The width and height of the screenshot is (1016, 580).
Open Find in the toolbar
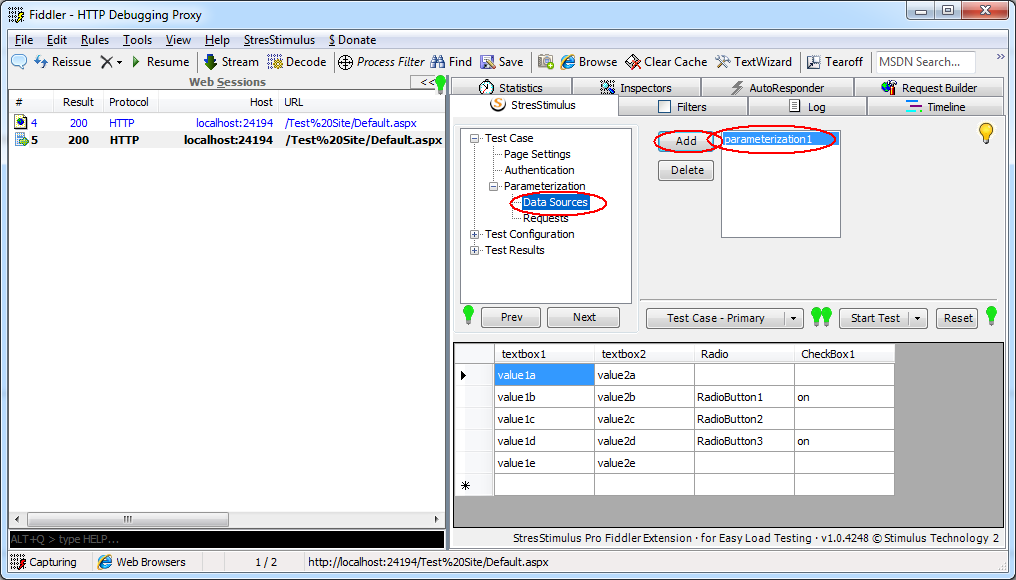(451, 62)
